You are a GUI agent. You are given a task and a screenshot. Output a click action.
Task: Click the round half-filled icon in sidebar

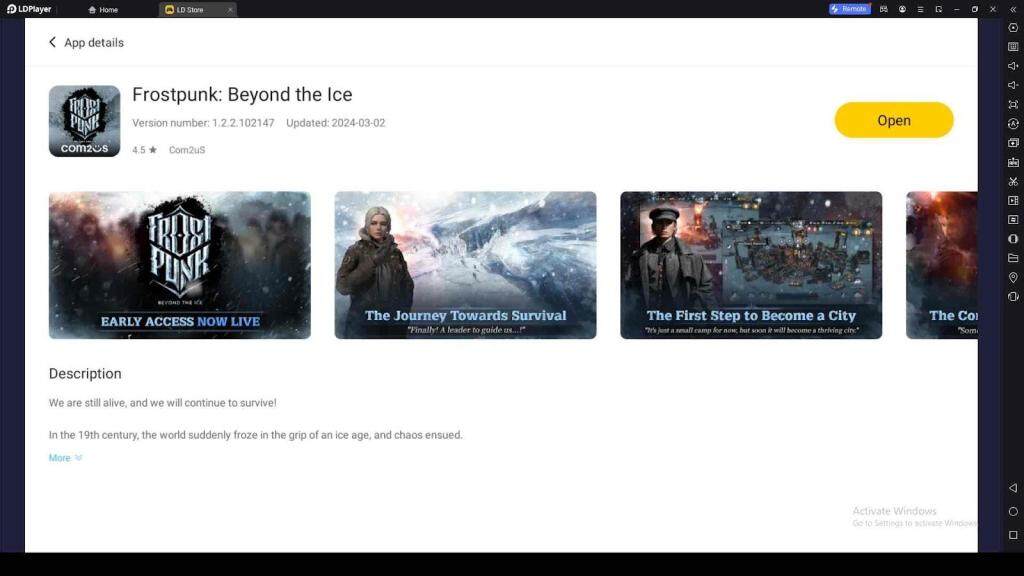(x=1013, y=239)
